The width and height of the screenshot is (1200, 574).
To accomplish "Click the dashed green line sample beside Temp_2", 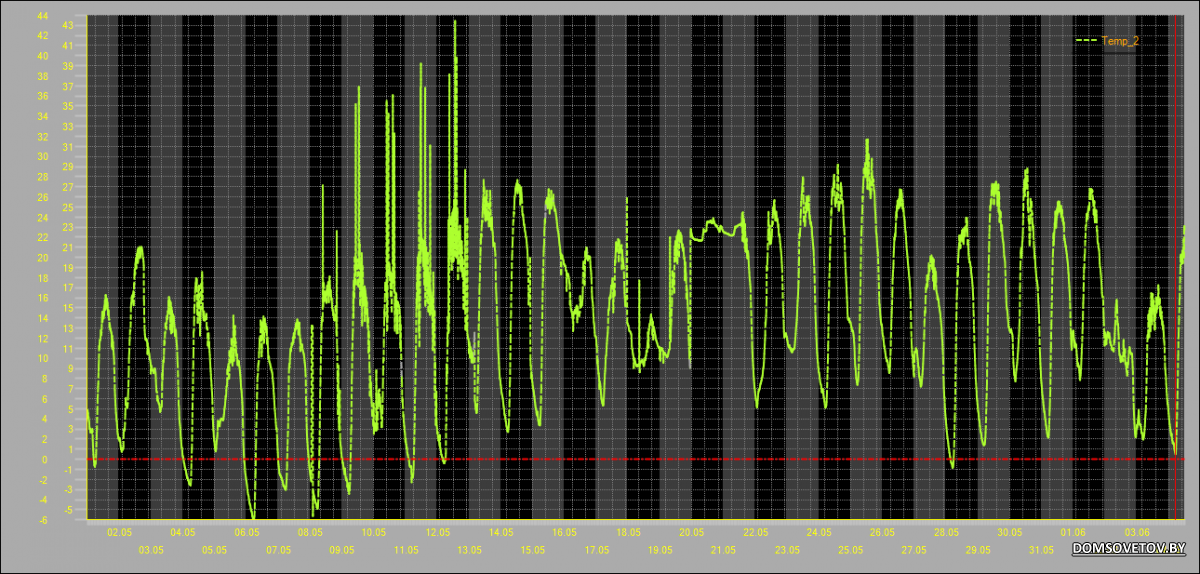I will point(1087,41).
